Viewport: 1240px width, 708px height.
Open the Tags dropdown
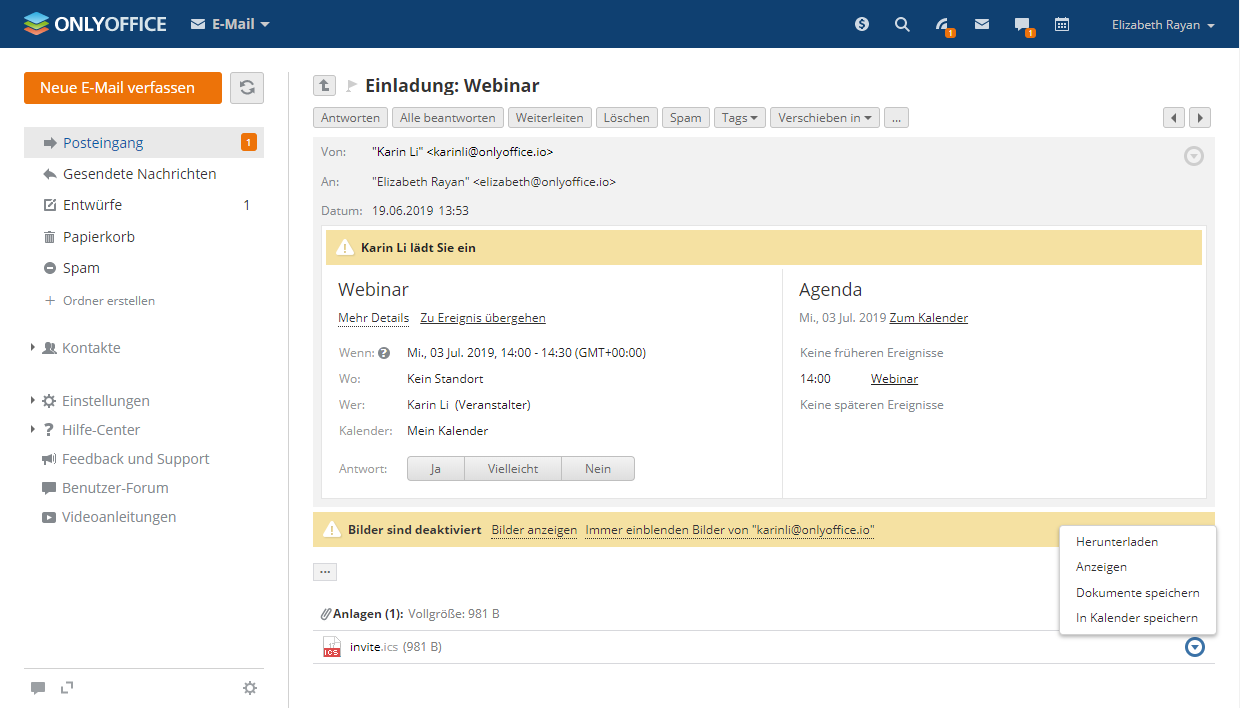point(739,118)
